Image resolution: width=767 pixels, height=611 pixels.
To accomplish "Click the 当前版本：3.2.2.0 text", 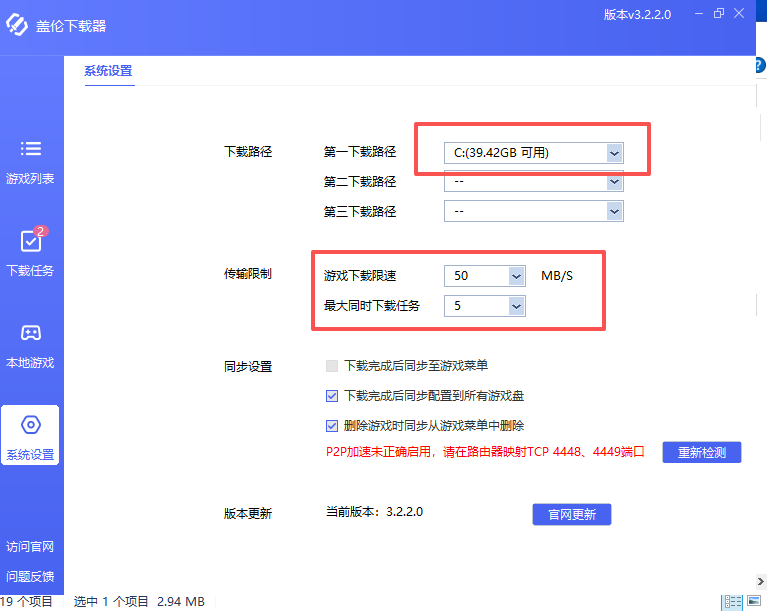I will point(375,512).
